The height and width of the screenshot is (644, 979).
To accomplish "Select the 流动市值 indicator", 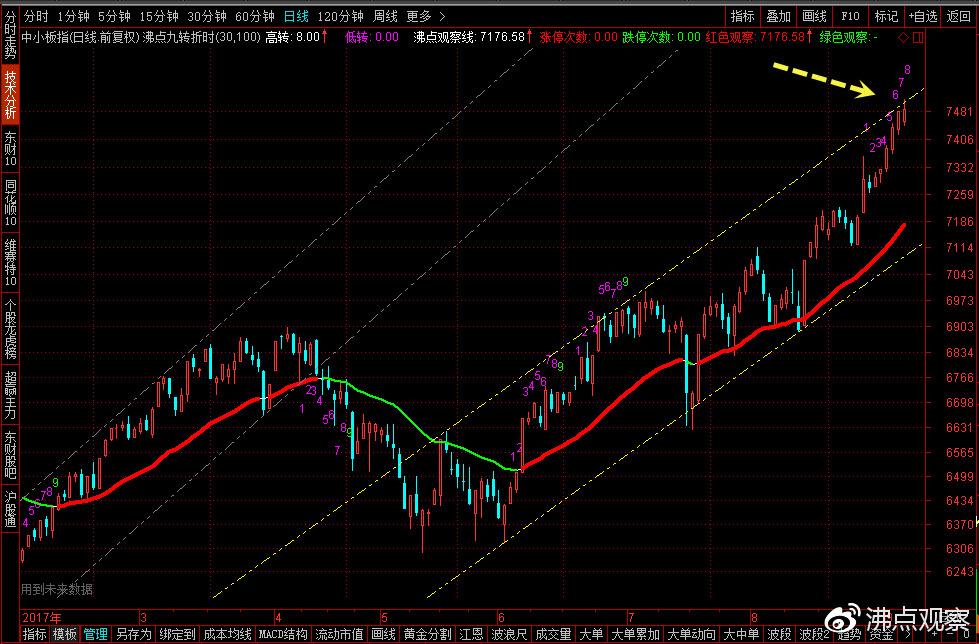I will [339, 634].
